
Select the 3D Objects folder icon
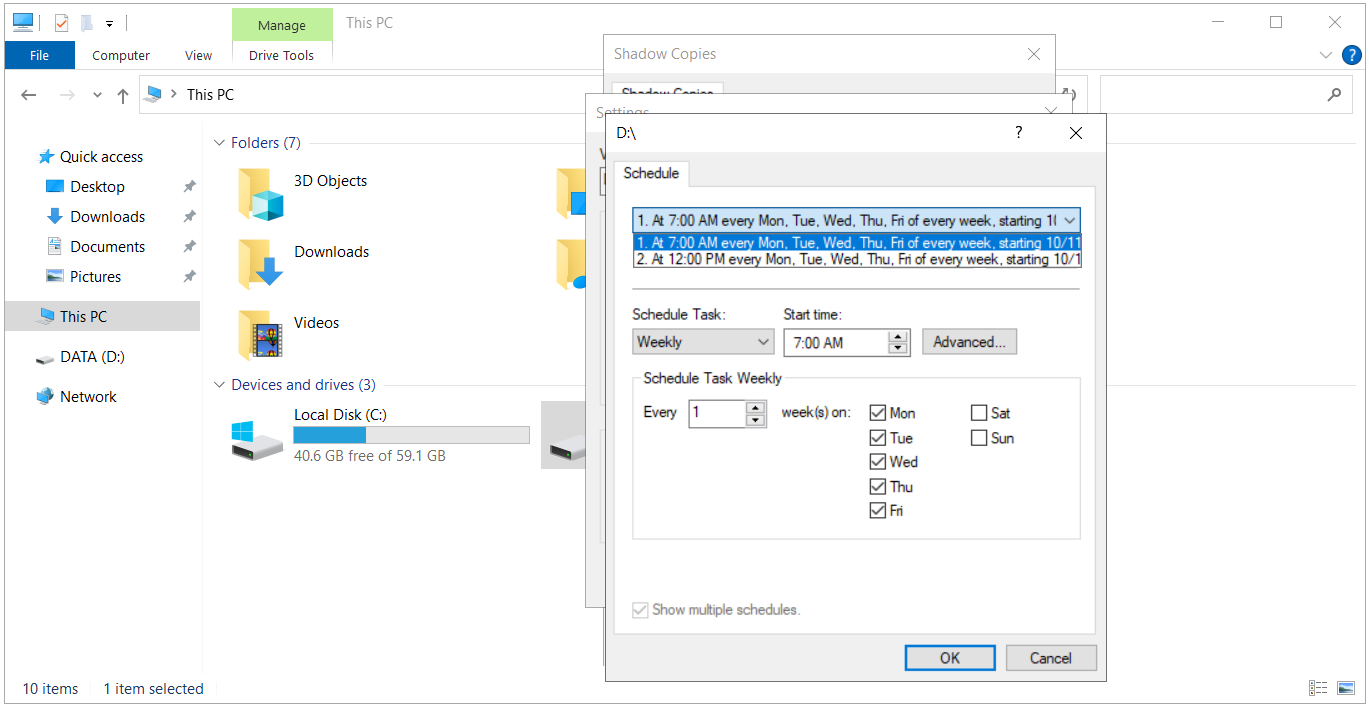(261, 194)
